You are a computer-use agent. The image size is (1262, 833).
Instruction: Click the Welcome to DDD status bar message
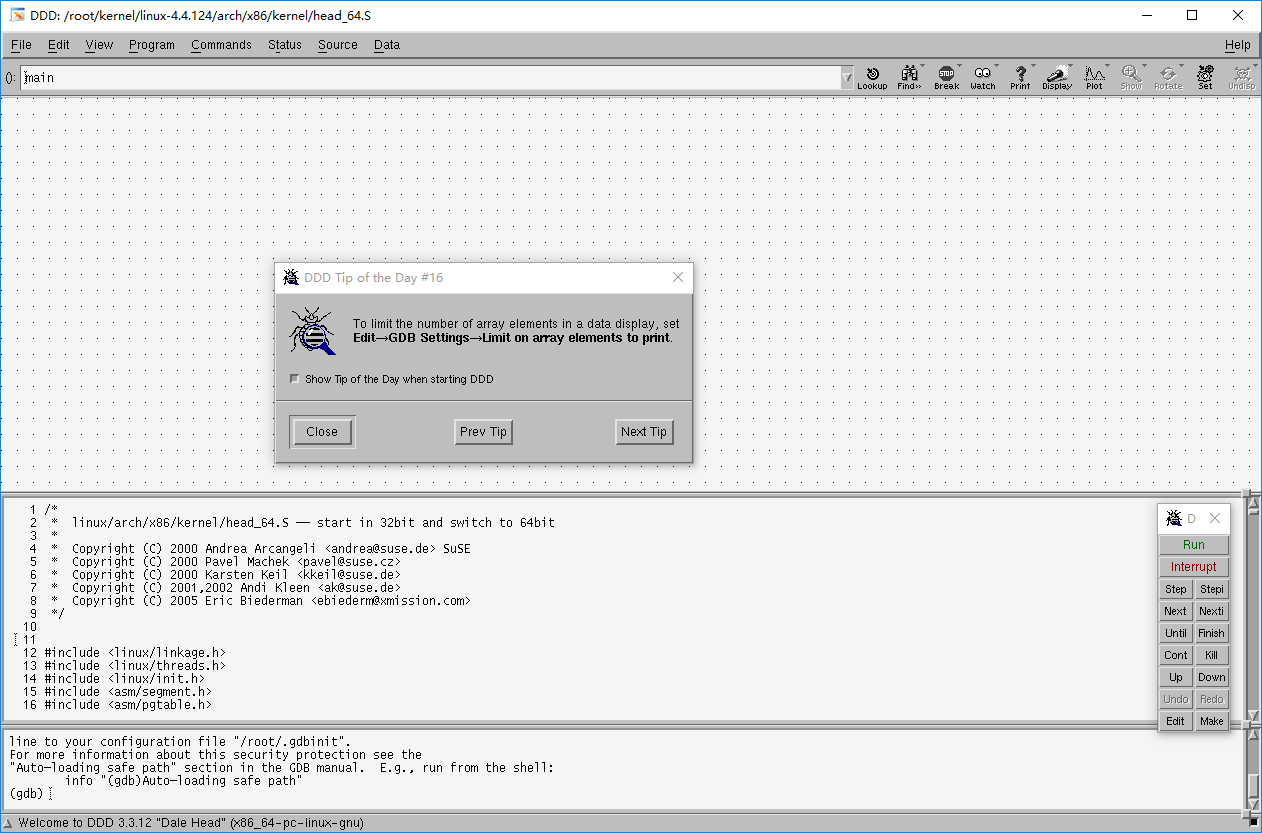point(191,823)
